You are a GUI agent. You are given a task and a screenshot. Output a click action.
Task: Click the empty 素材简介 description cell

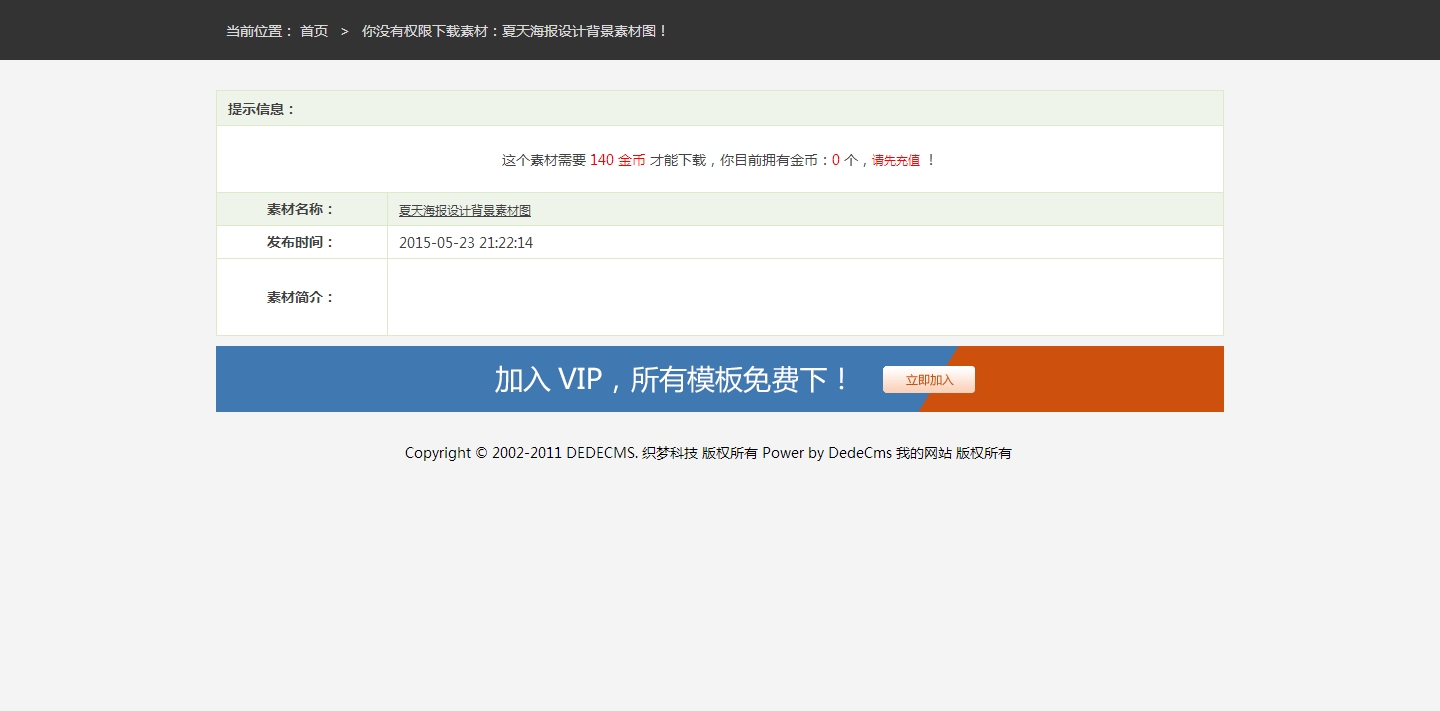[804, 297]
